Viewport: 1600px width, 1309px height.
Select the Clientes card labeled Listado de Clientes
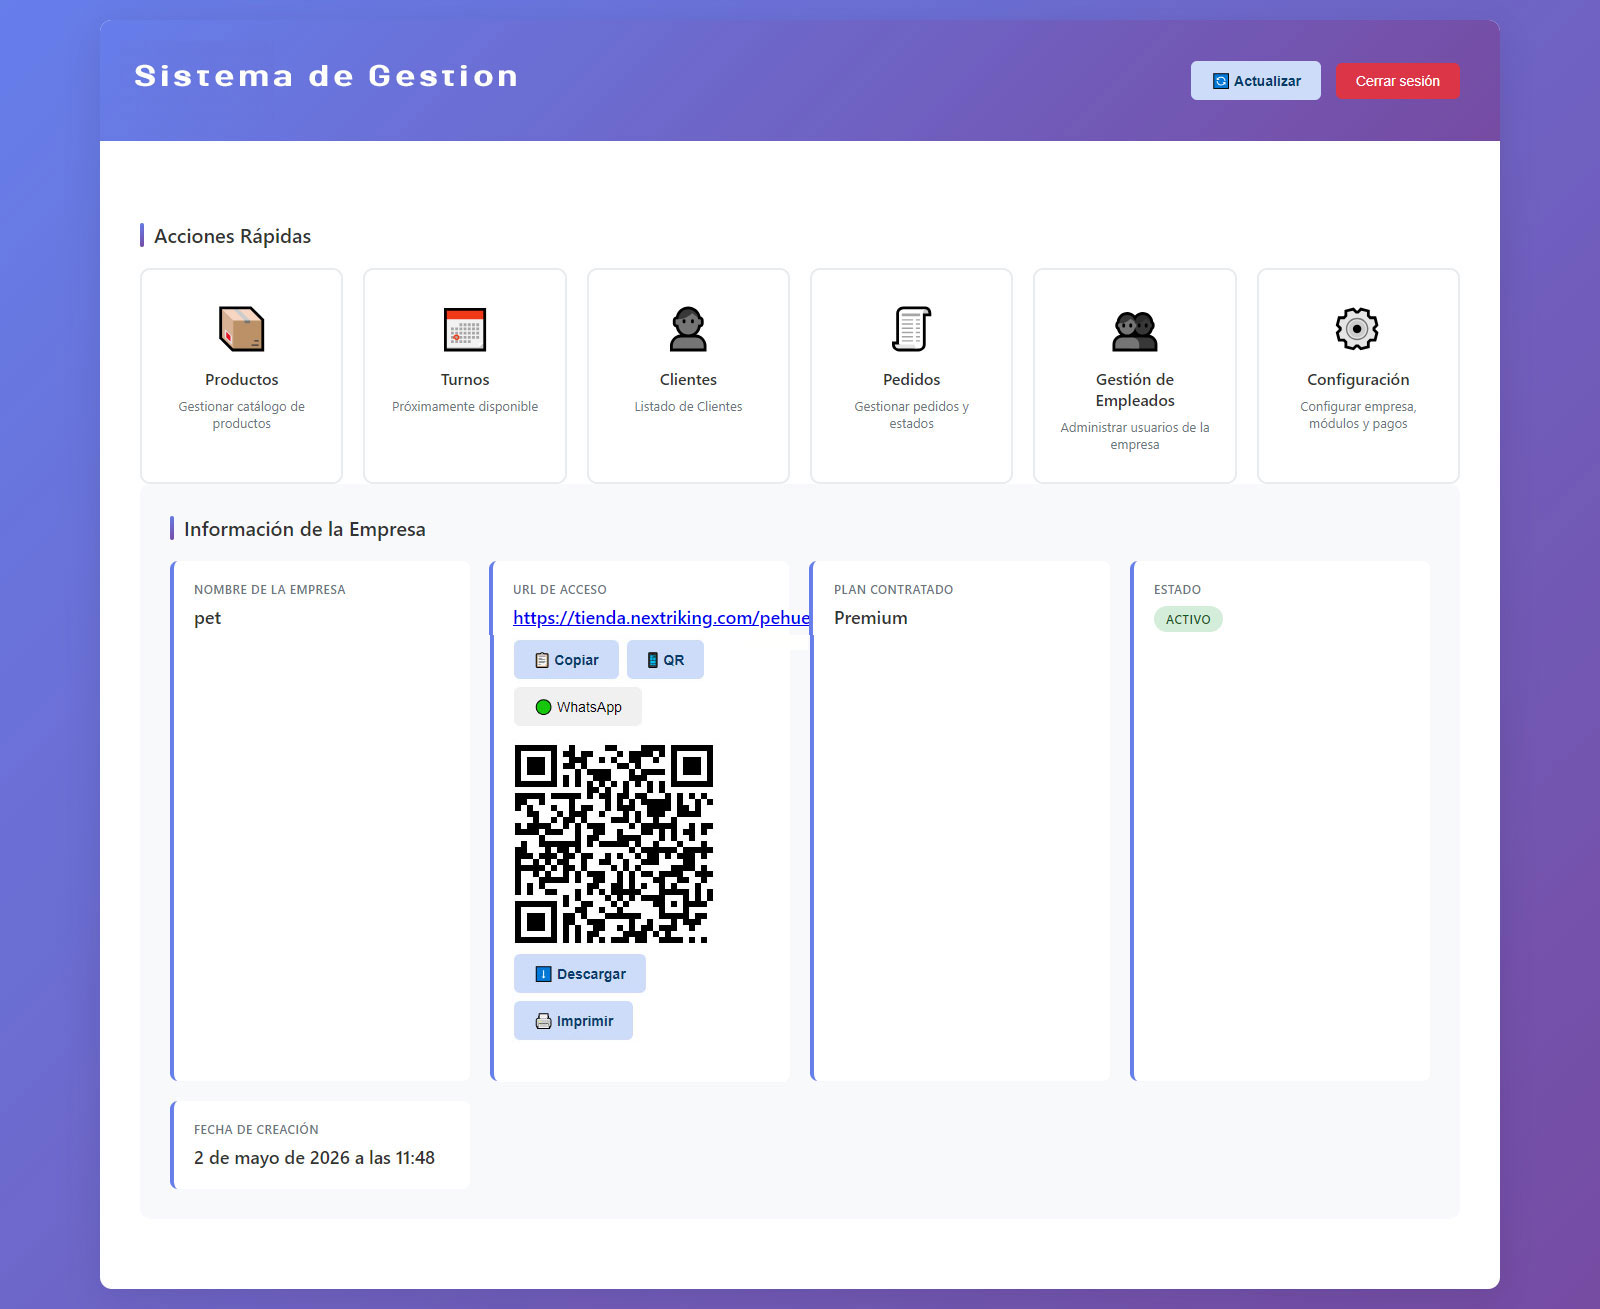[x=688, y=376]
